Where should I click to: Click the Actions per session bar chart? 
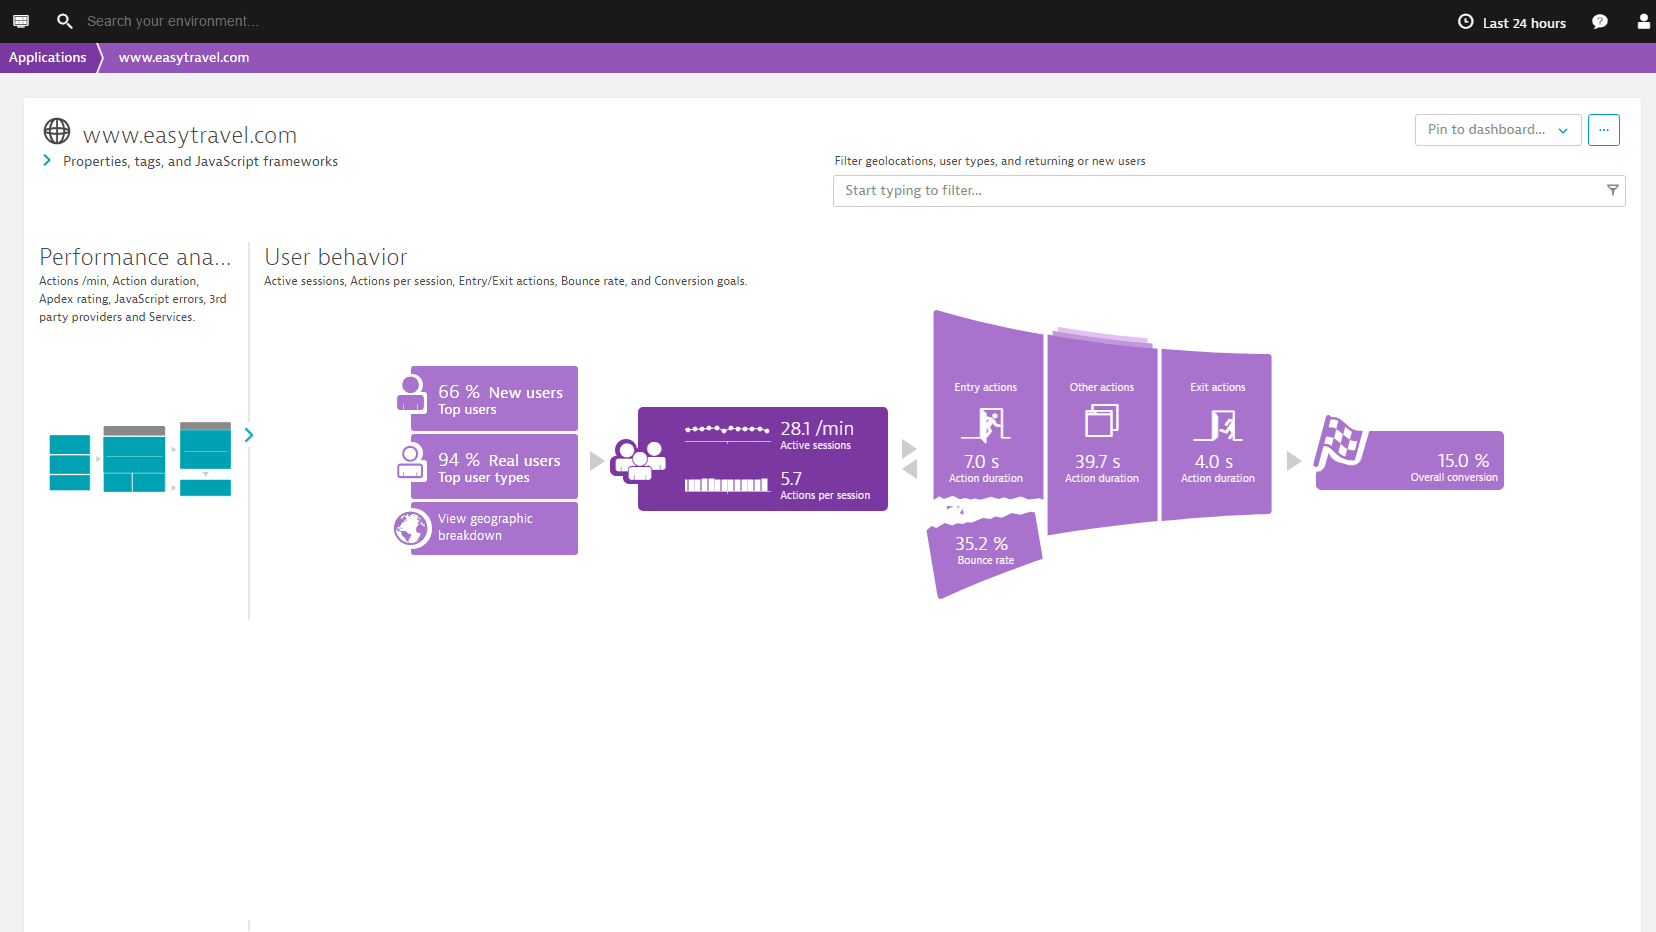[727, 485]
